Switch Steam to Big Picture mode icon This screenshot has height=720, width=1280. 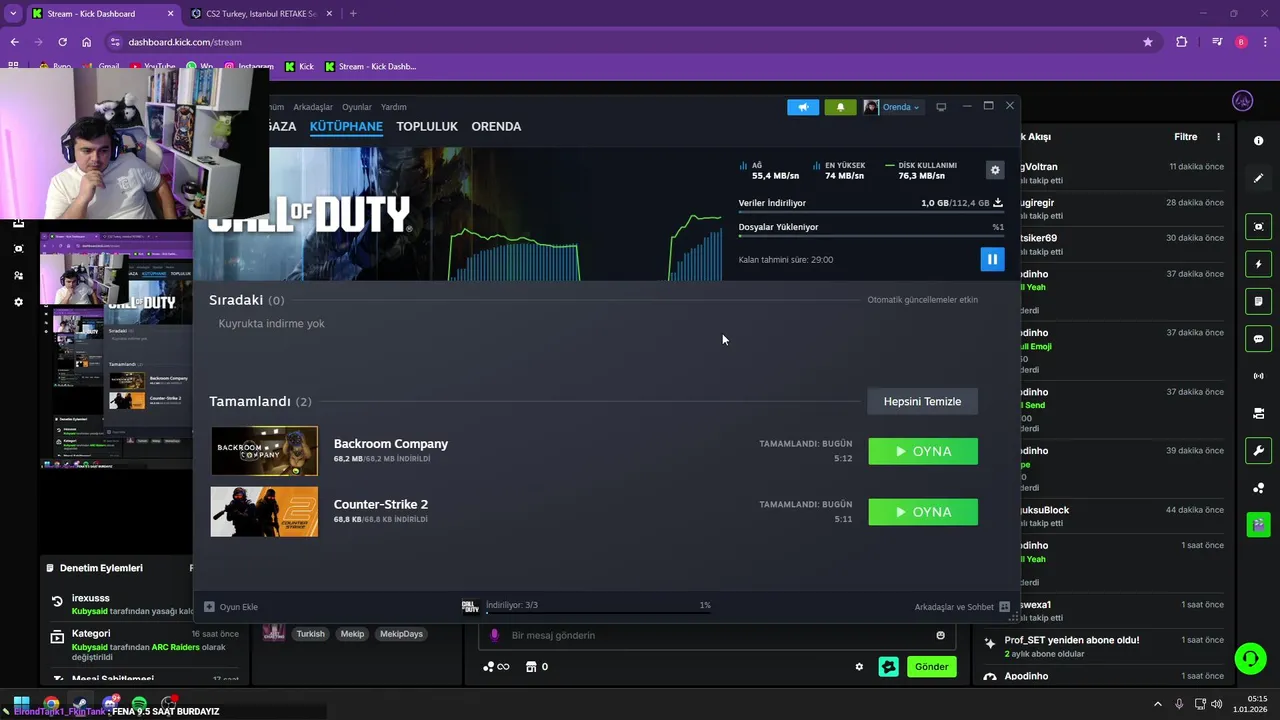(941, 107)
